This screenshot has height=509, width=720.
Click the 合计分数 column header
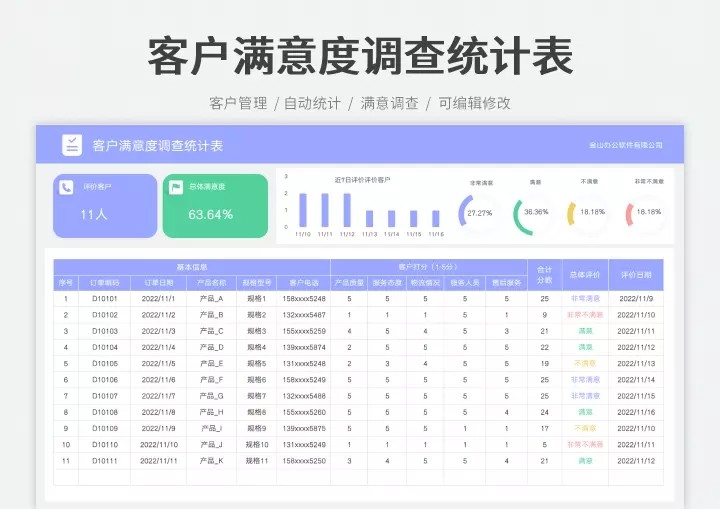point(545,275)
